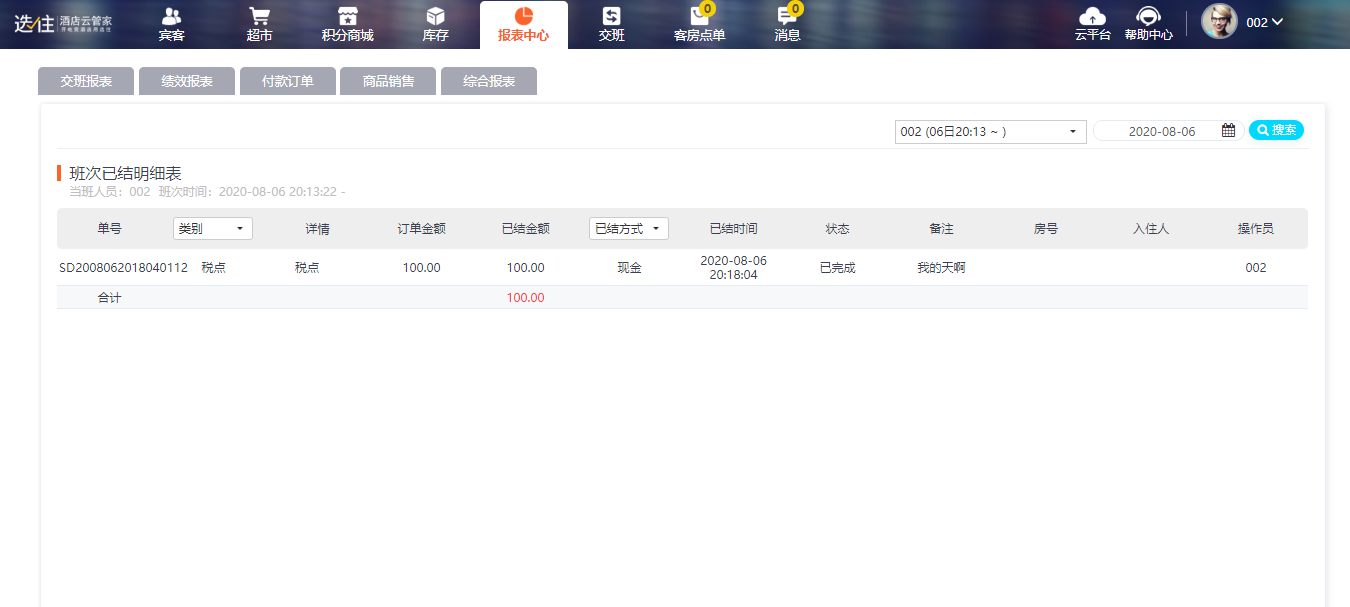Viewport: 1350px width, 607px height.
Task: Open the 帮助中心 help center
Action: pyautogui.click(x=1148, y=24)
